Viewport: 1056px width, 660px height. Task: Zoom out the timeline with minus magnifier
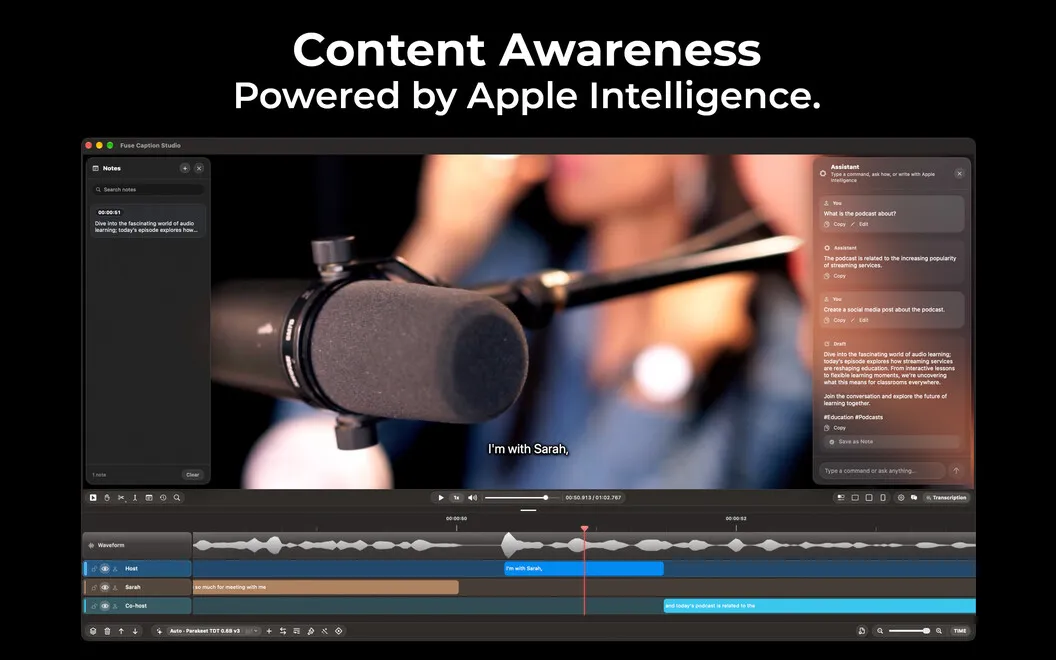880,631
